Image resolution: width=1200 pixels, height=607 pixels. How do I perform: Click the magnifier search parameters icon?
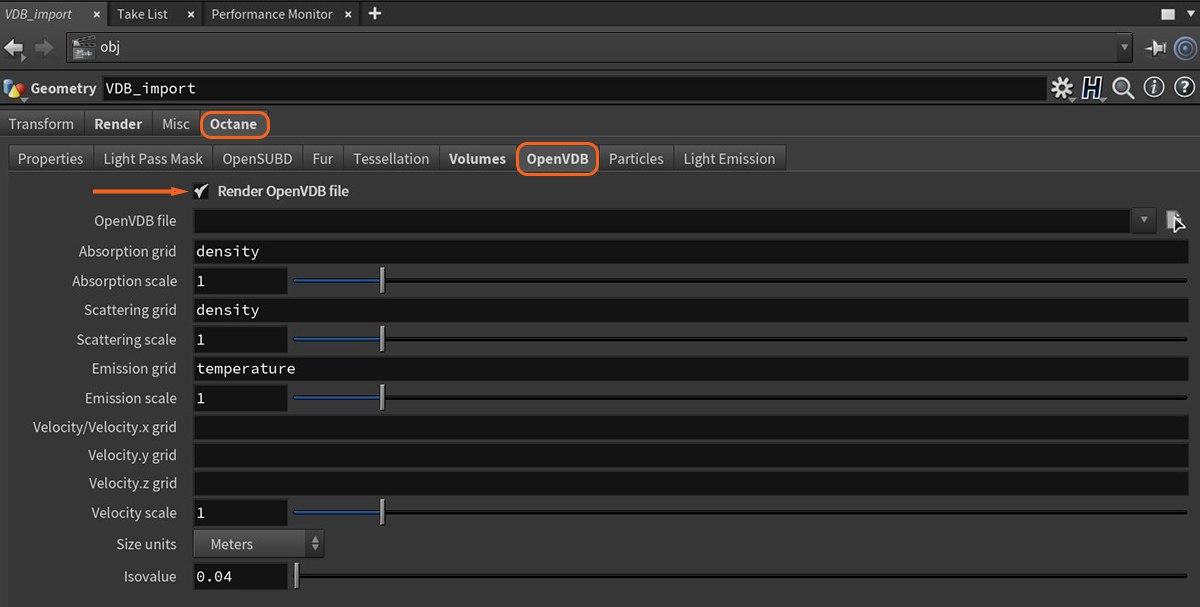point(1123,88)
